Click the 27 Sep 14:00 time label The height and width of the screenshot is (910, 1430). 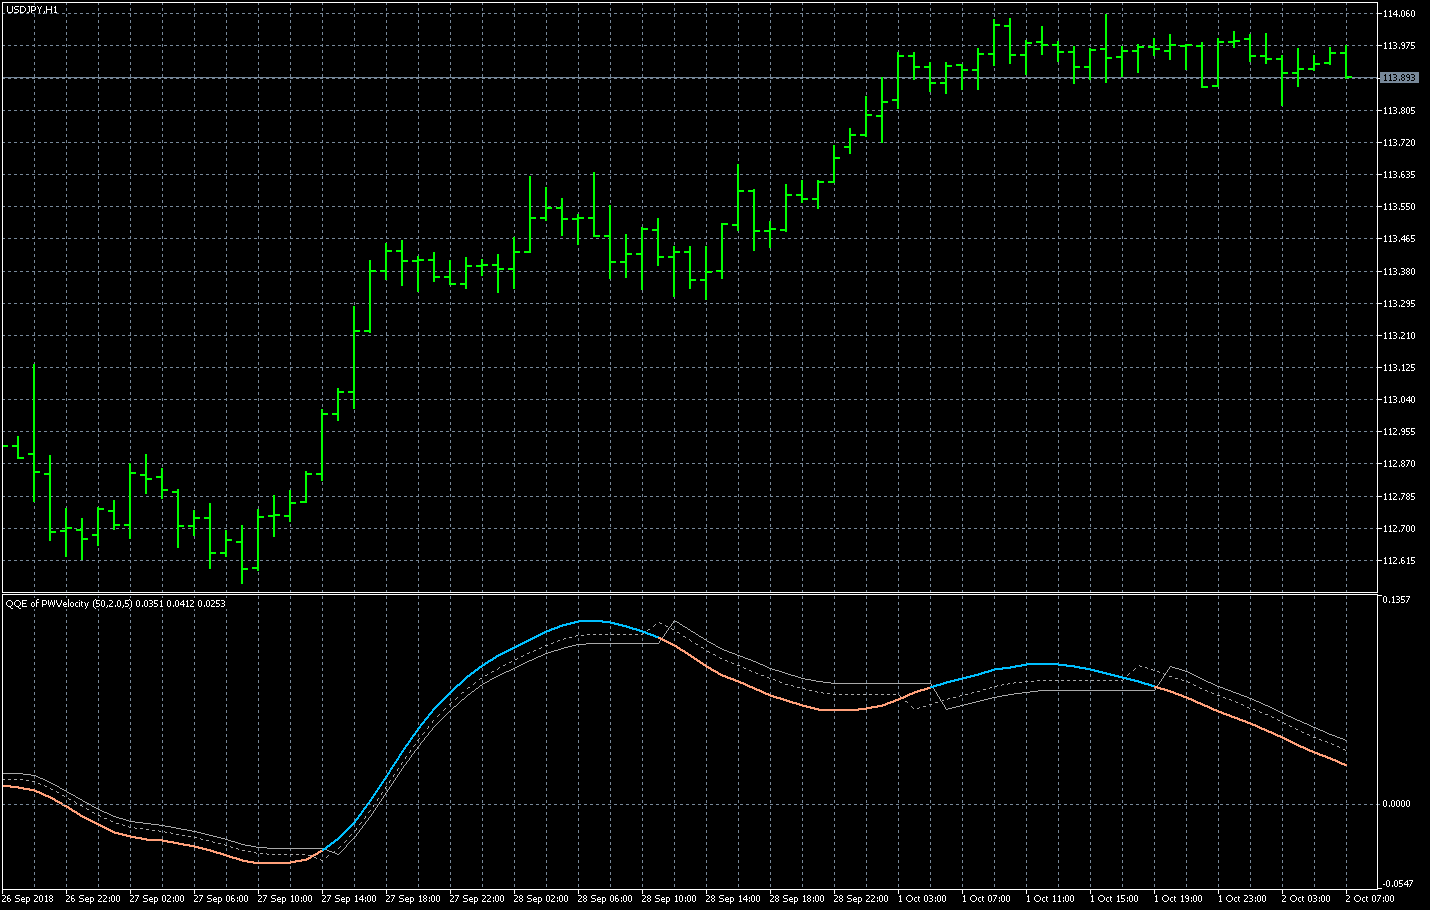(349, 899)
